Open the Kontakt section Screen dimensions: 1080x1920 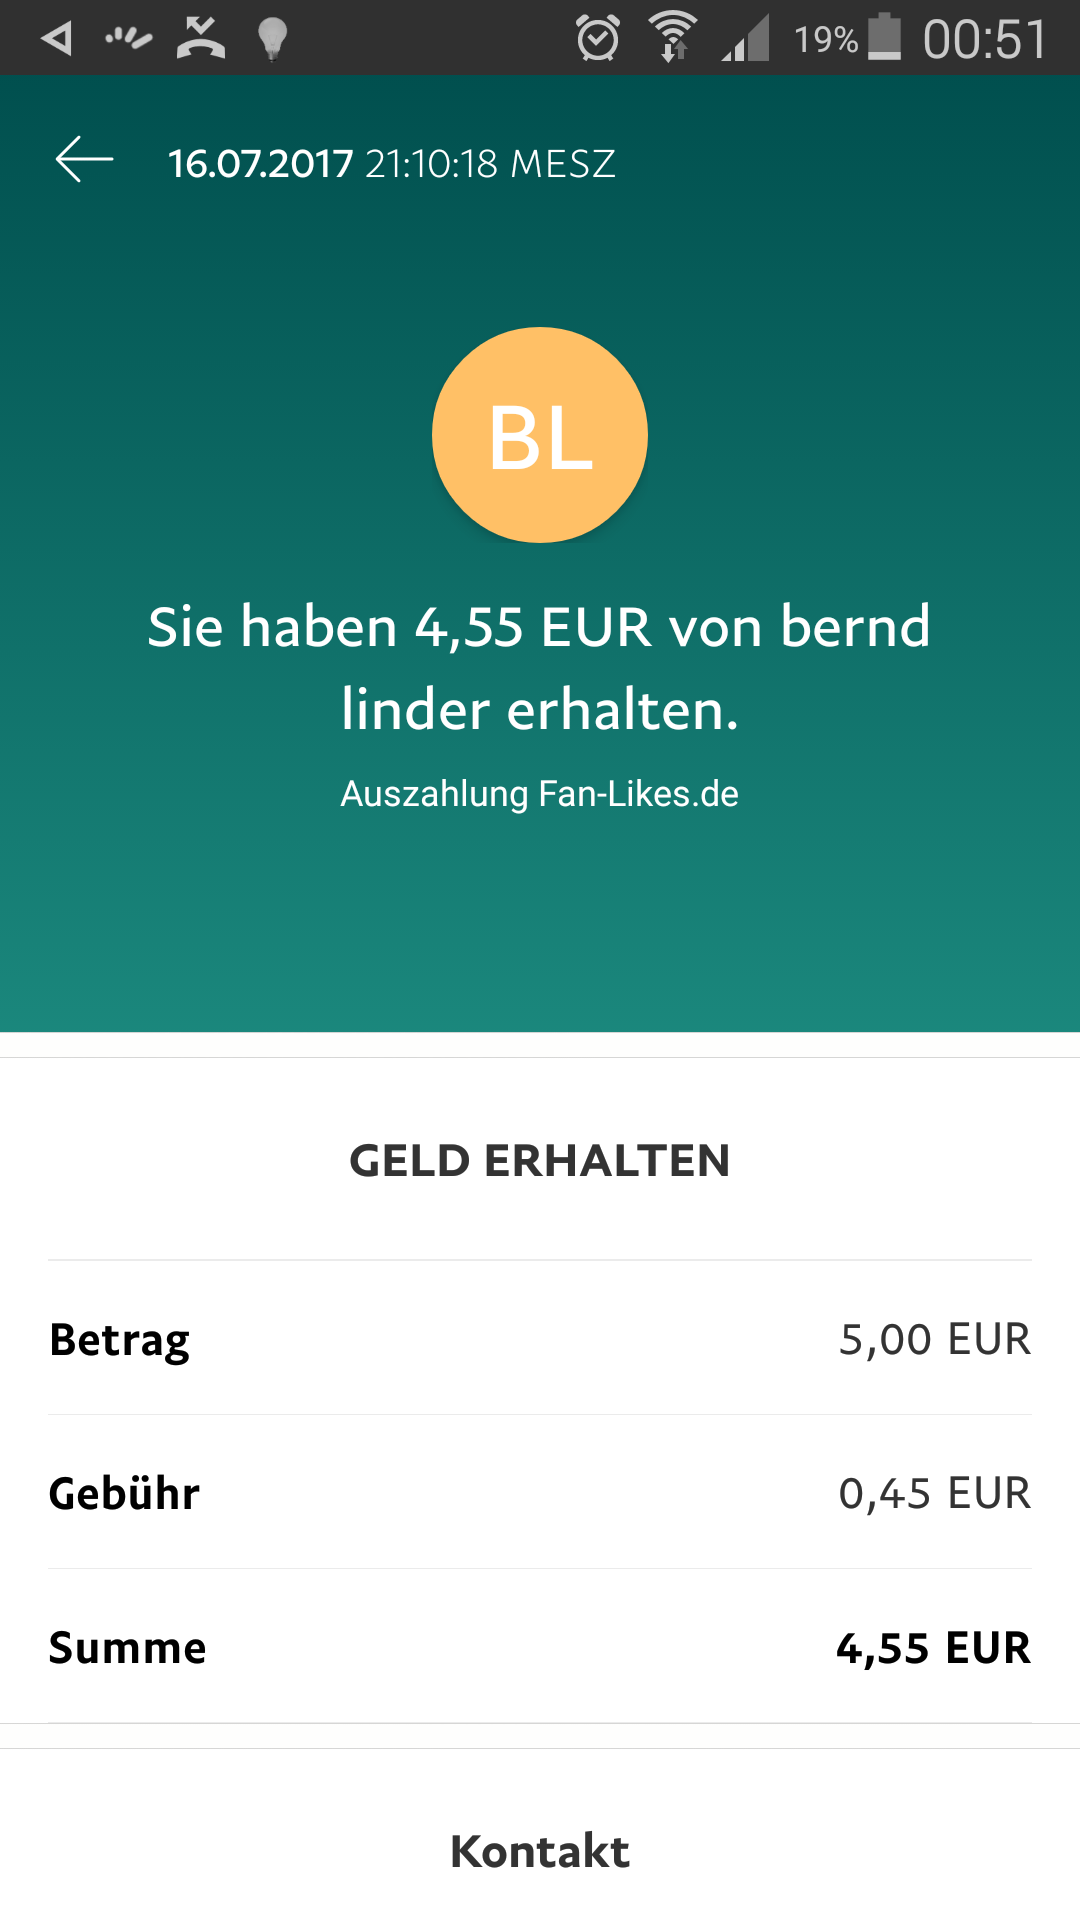[540, 1851]
